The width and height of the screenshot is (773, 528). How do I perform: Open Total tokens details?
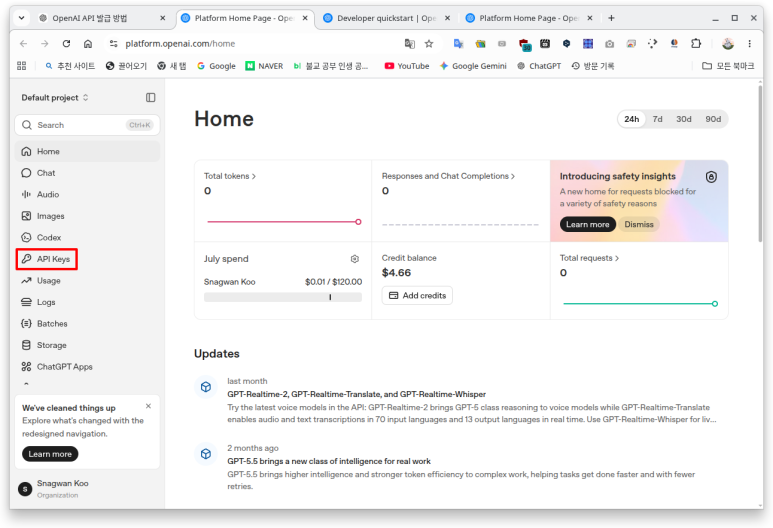(230, 176)
